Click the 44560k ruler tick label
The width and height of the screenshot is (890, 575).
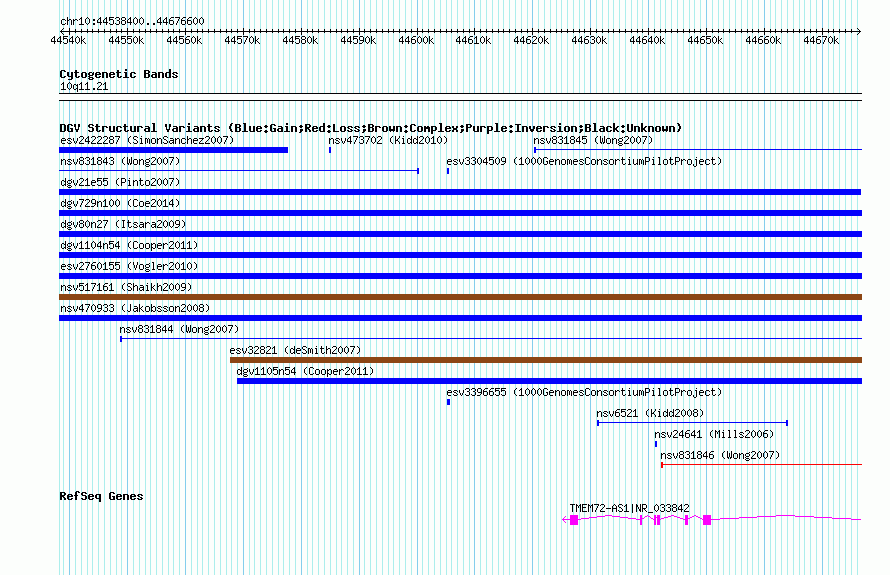click(184, 40)
